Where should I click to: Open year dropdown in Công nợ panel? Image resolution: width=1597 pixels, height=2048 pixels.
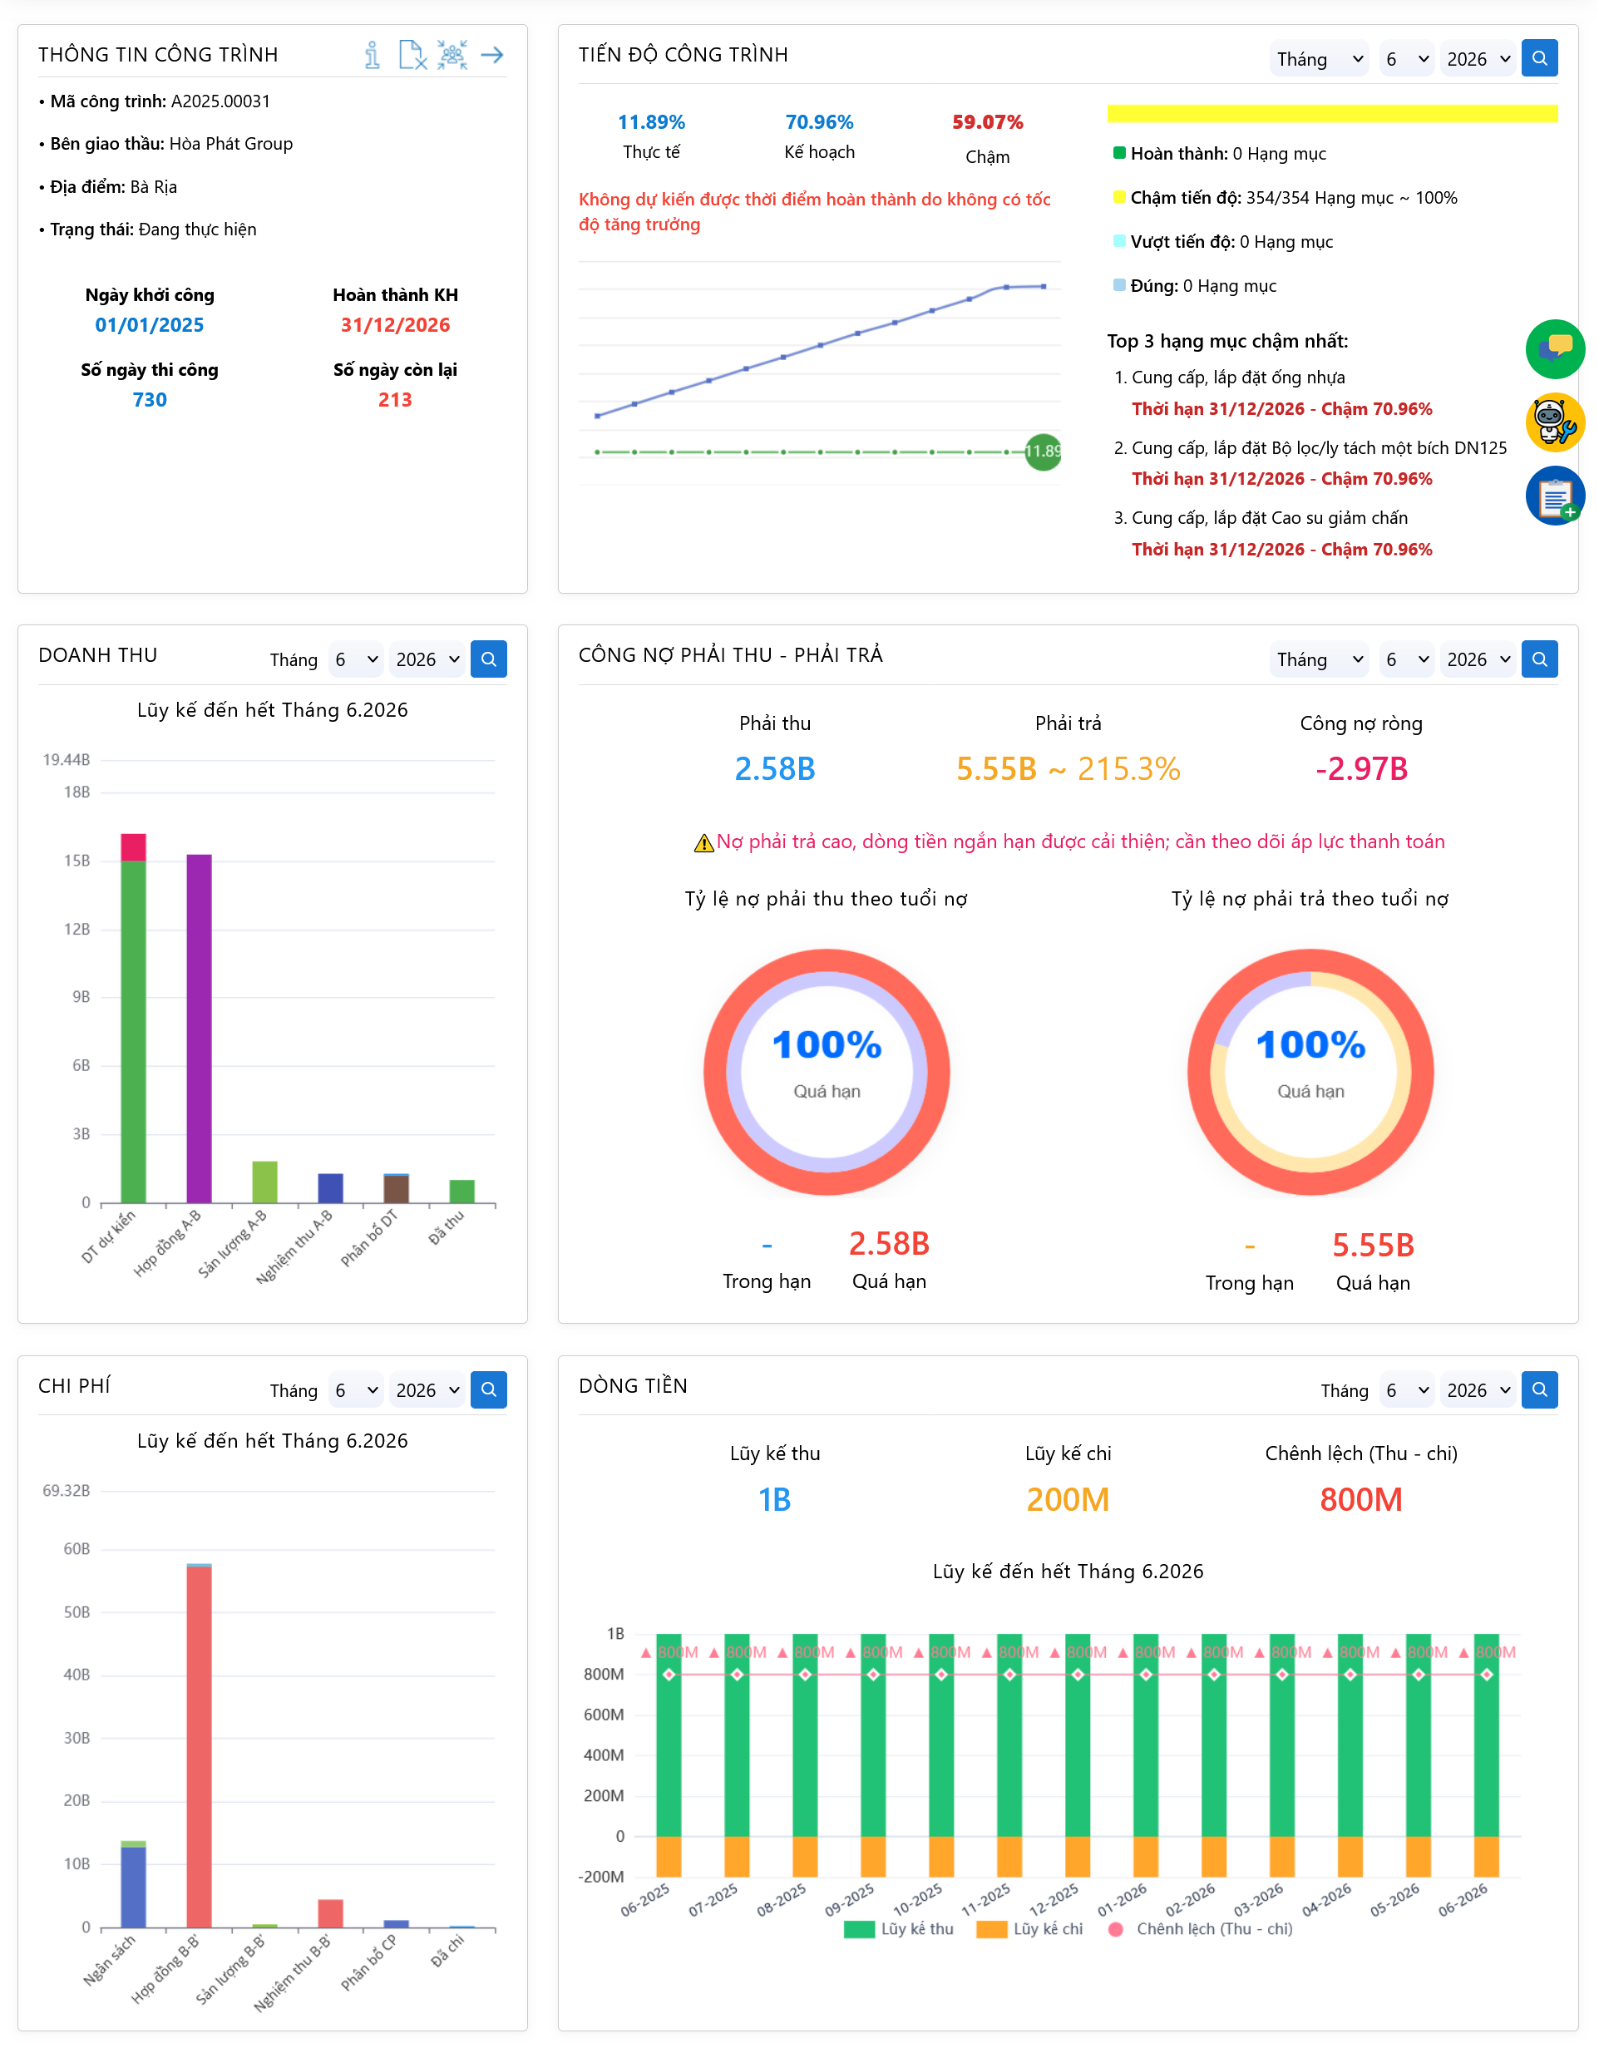click(1478, 660)
